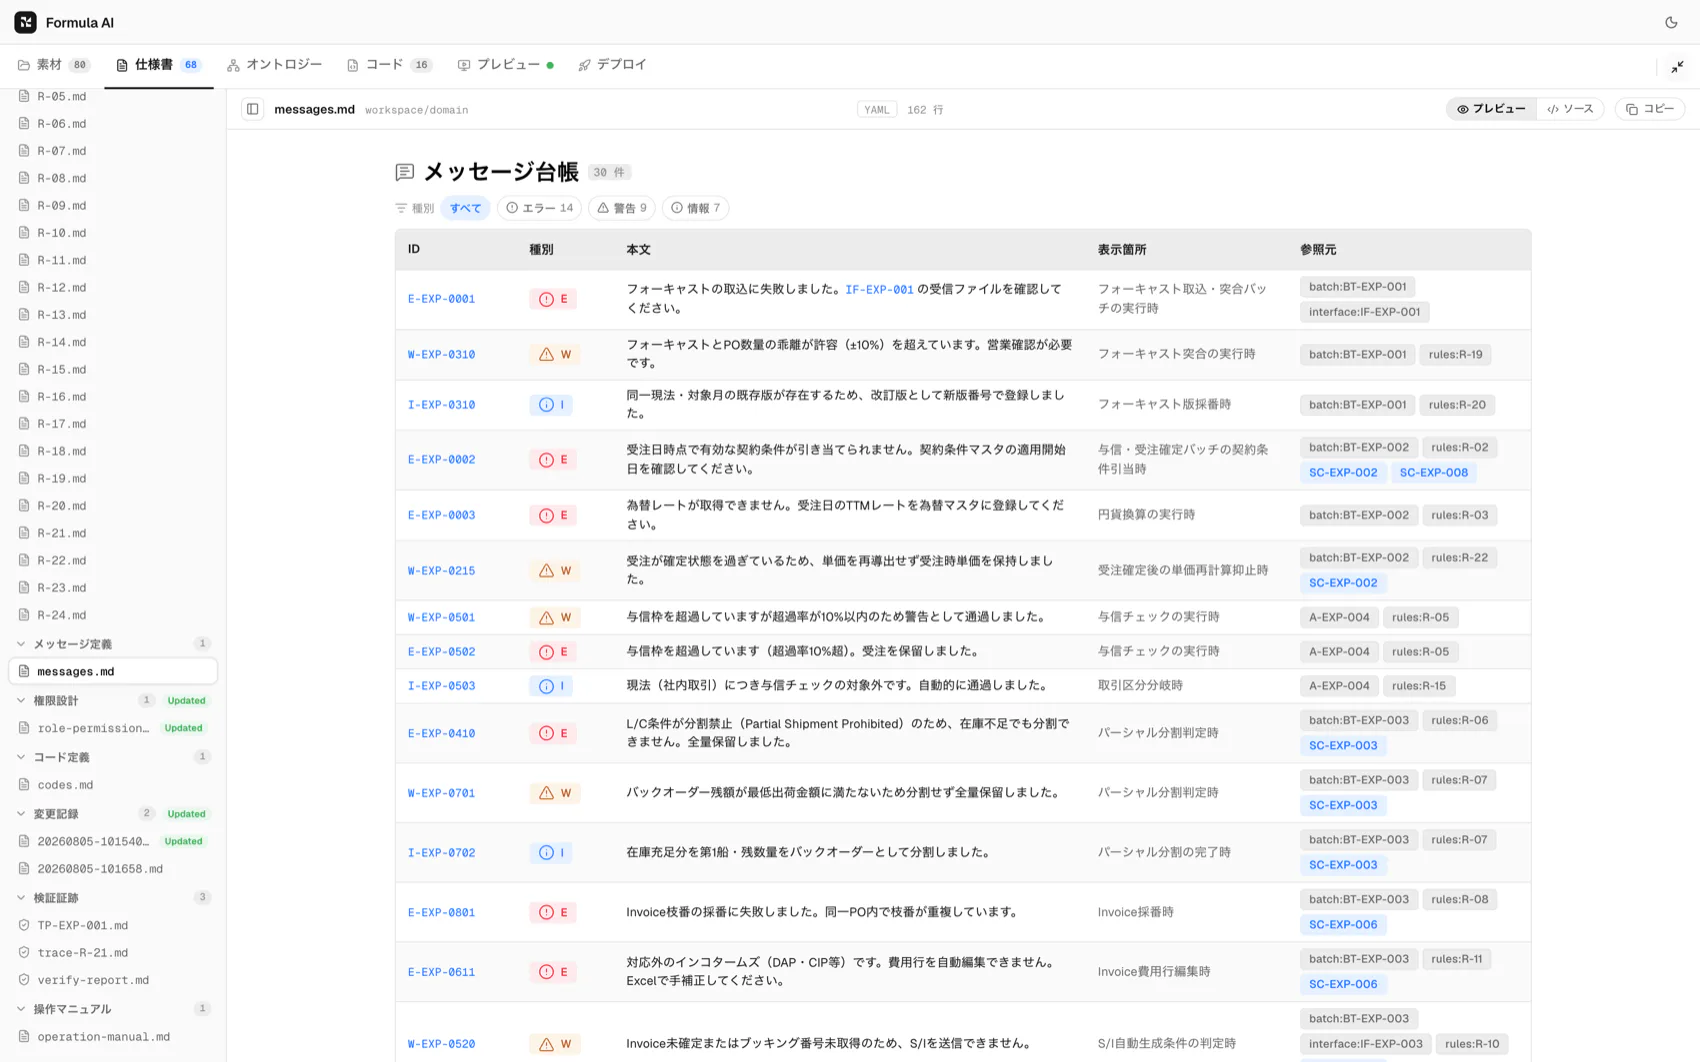This screenshot has width=1700, height=1062.
Task: Open R-05.md in the sidebar
Action: click(x=113, y=96)
